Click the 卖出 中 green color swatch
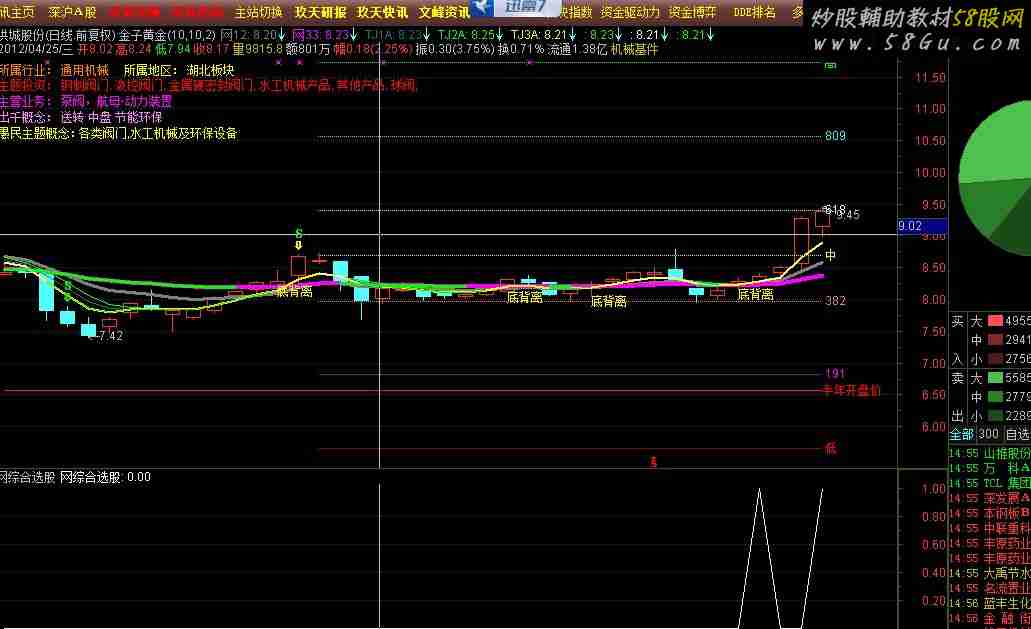Image resolution: width=1031 pixels, height=629 pixels. coord(995,397)
